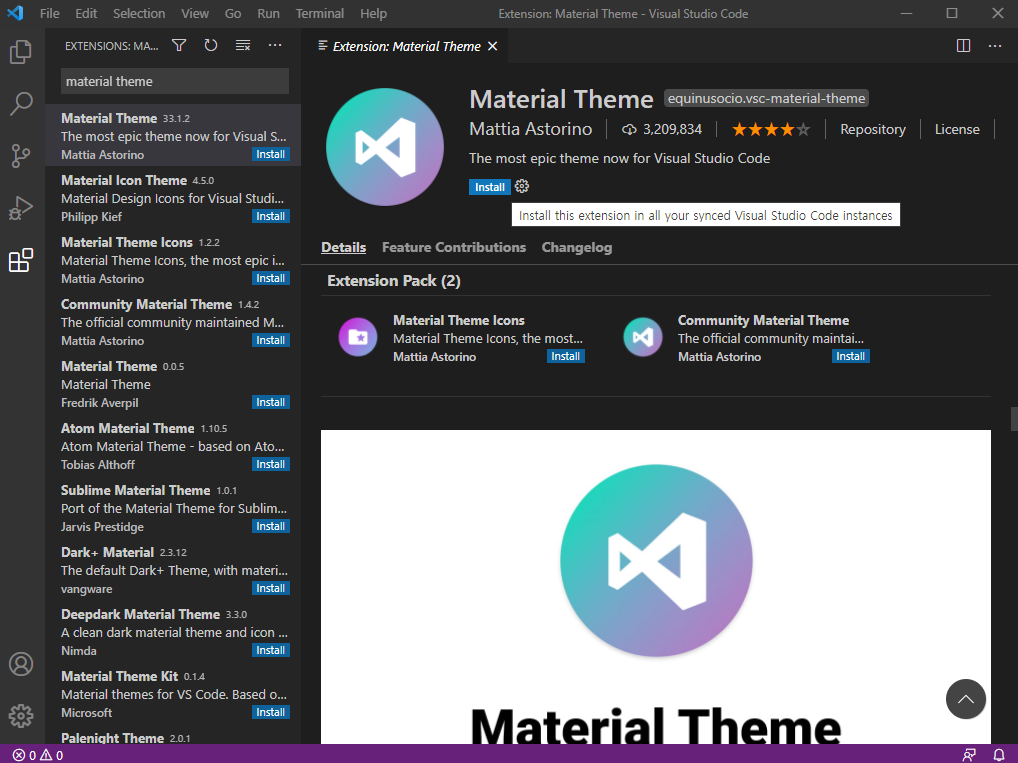
Task: Open the Explorer view in activity bar
Action: pyautogui.click(x=21, y=52)
